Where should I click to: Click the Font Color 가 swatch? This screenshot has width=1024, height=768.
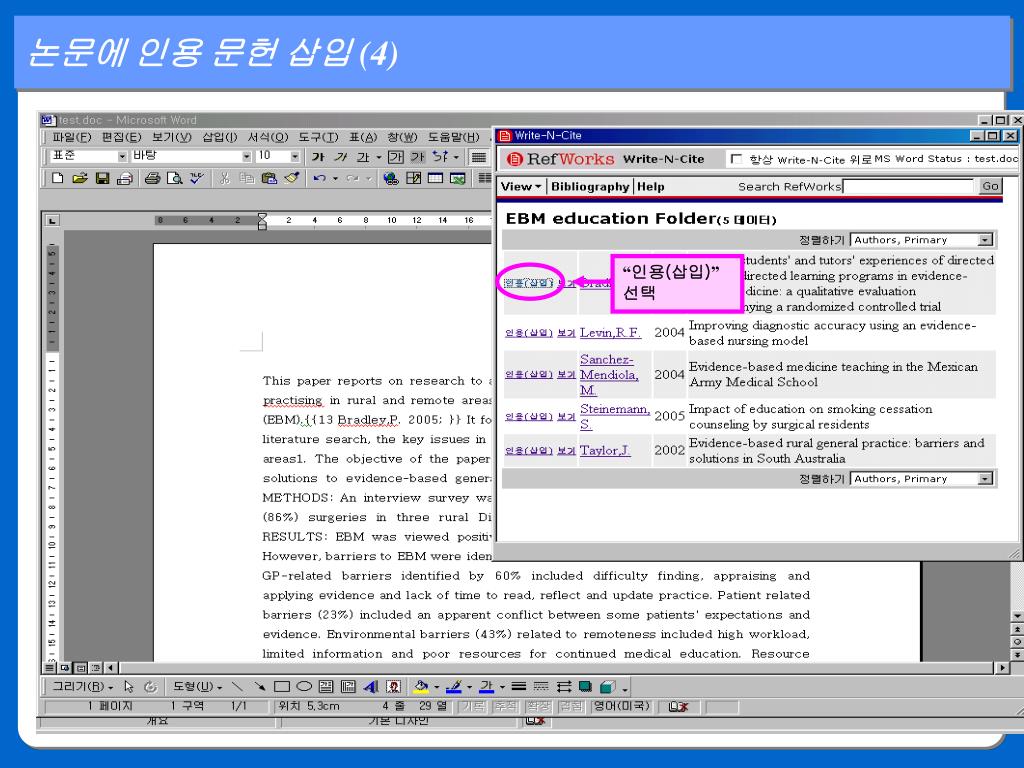pos(487,686)
